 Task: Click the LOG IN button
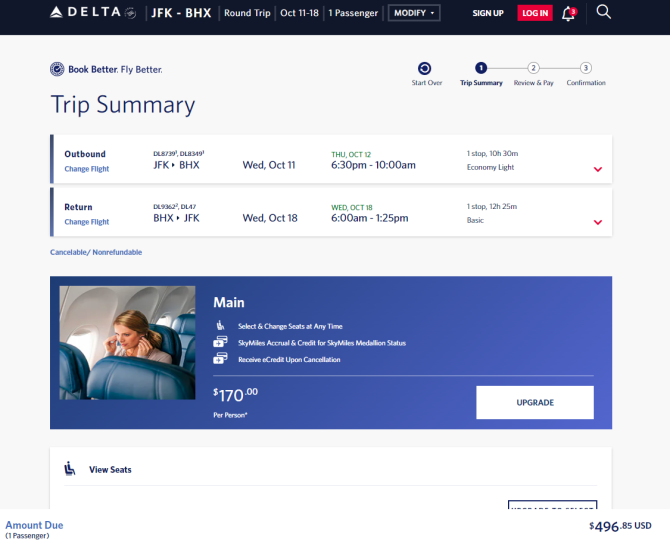(x=535, y=13)
